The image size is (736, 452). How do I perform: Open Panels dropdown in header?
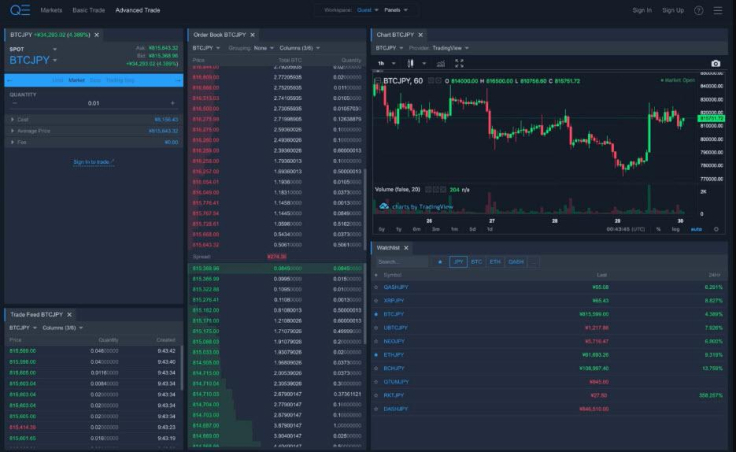point(396,10)
